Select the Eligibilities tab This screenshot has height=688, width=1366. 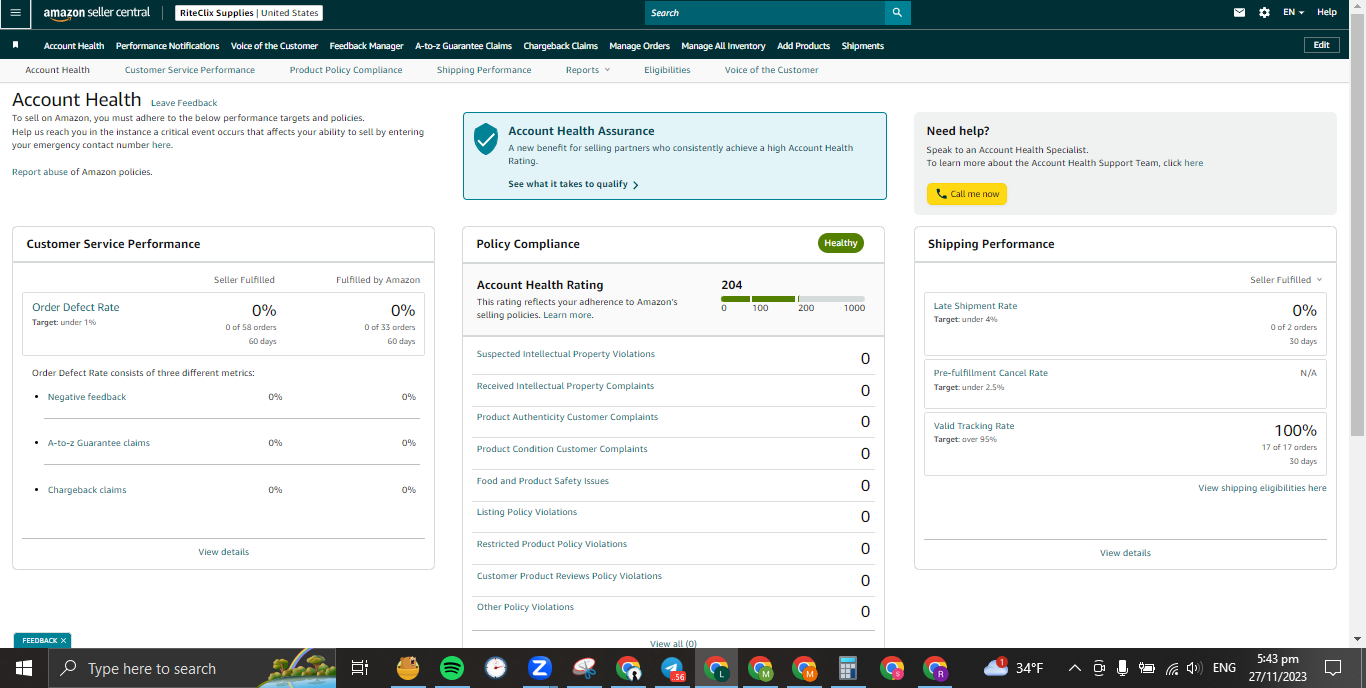(x=667, y=70)
